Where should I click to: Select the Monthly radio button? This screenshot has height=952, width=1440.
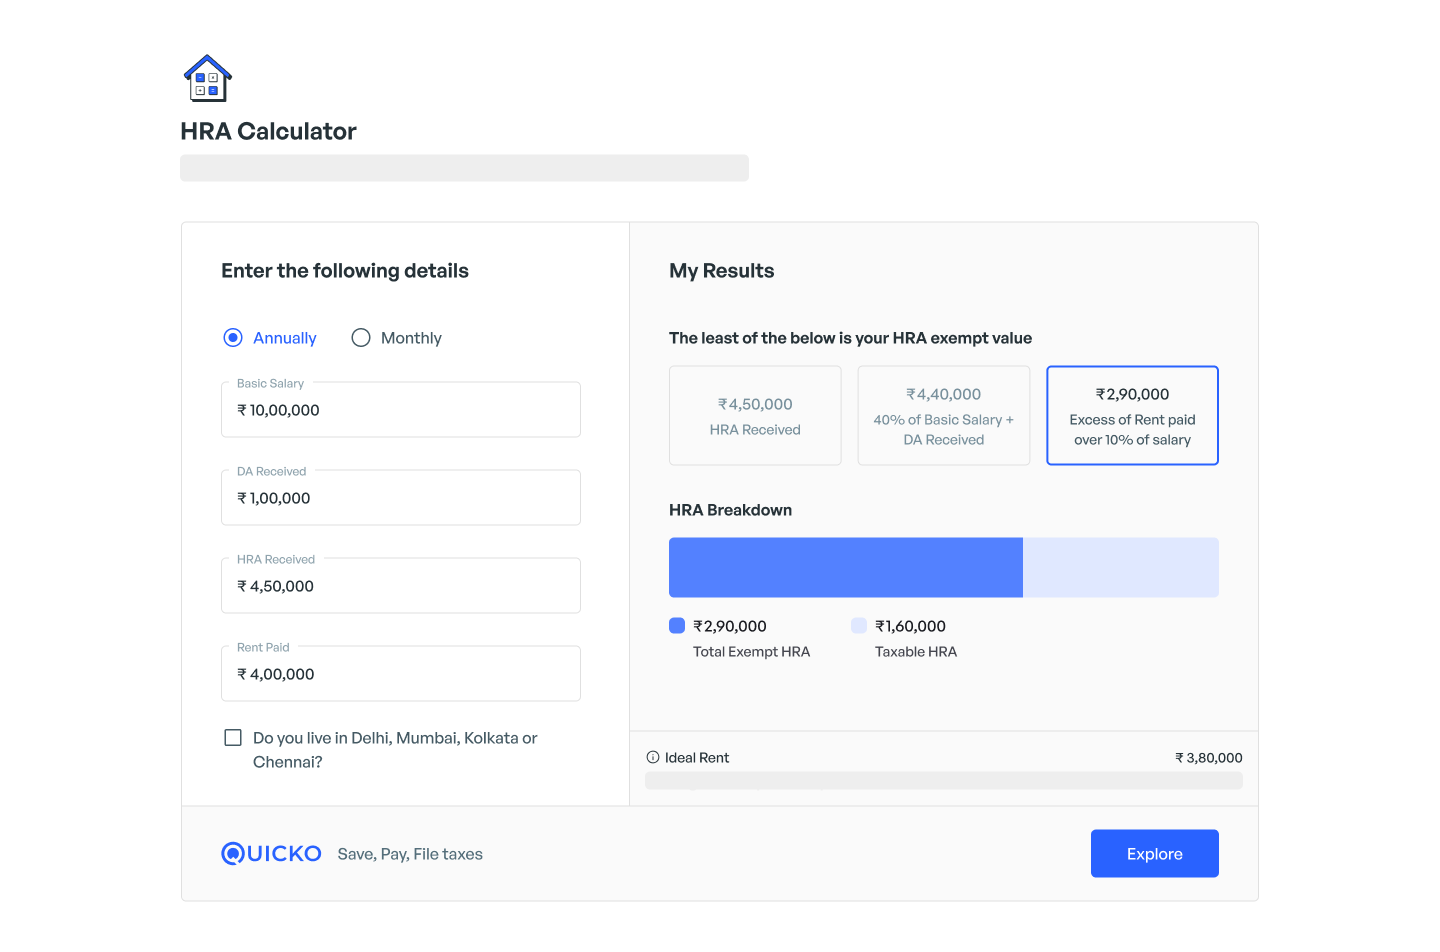point(361,338)
